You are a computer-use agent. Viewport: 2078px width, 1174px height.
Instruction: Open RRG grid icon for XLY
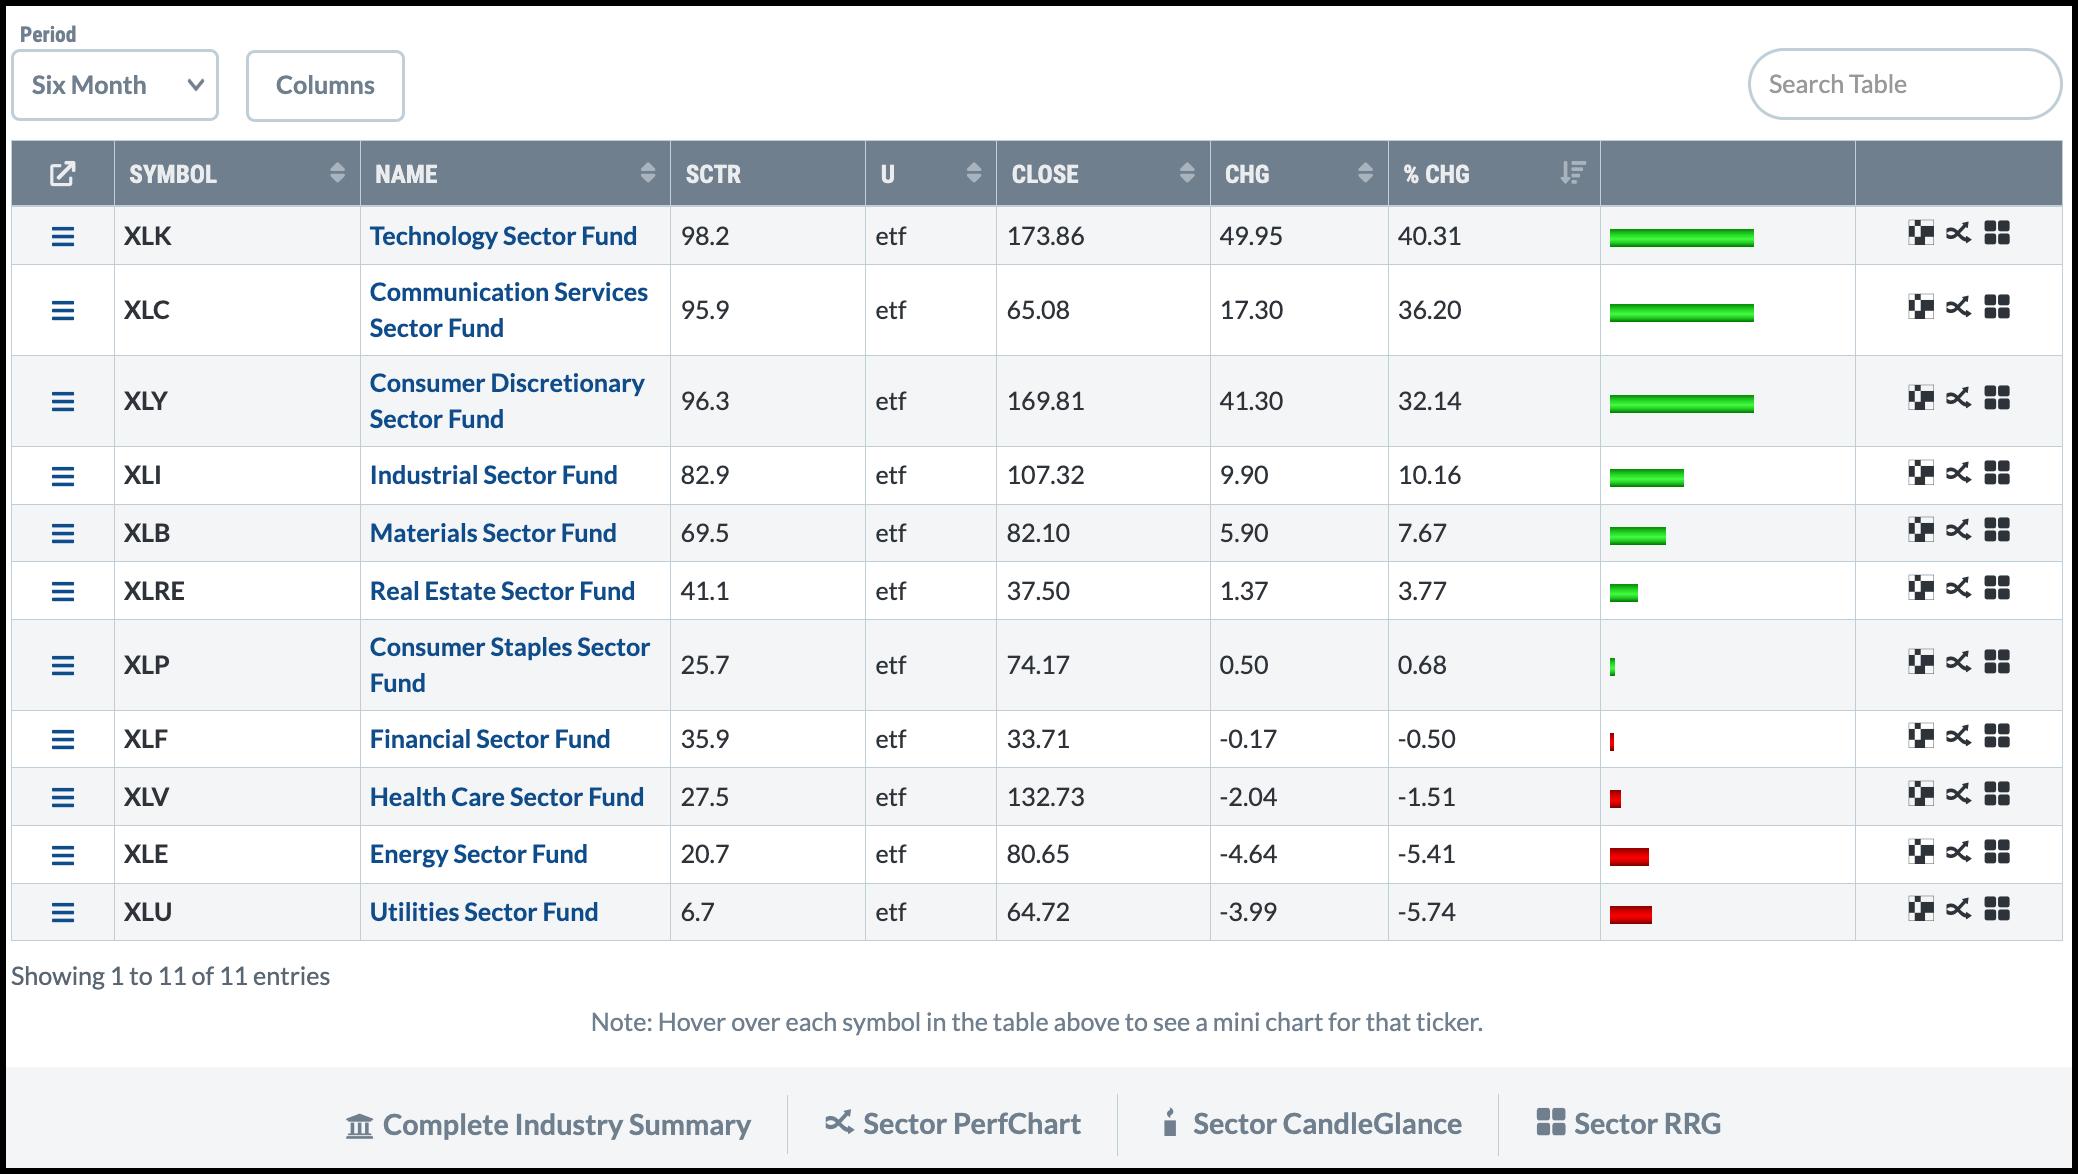[1997, 398]
